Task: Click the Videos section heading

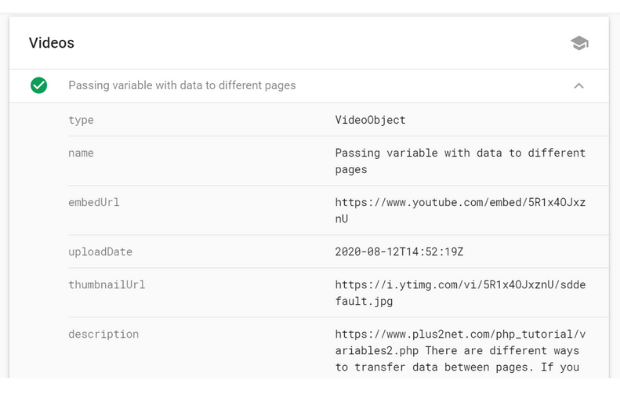Action: [52, 43]
